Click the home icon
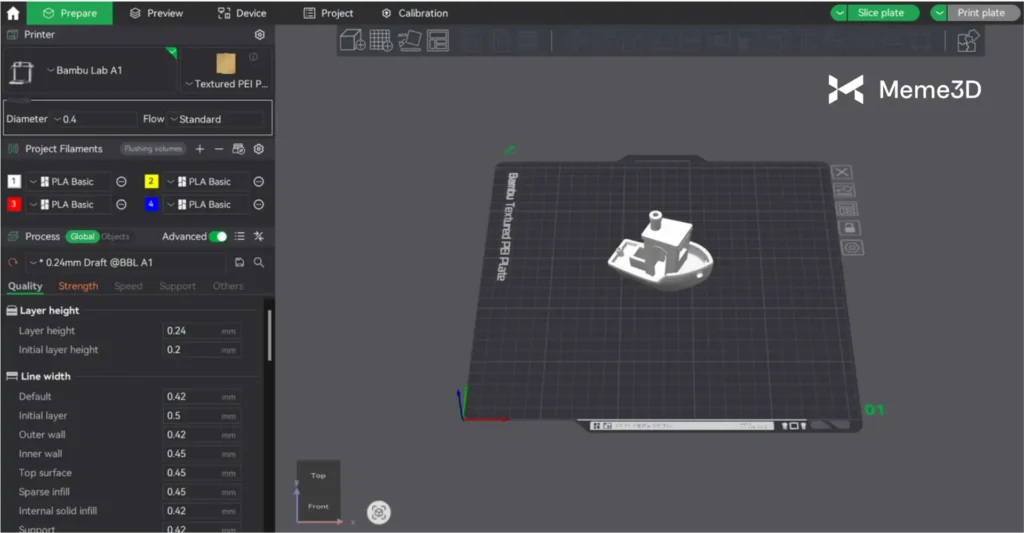The width and height of the screenshot is (1024, 533). pos(13,13)
